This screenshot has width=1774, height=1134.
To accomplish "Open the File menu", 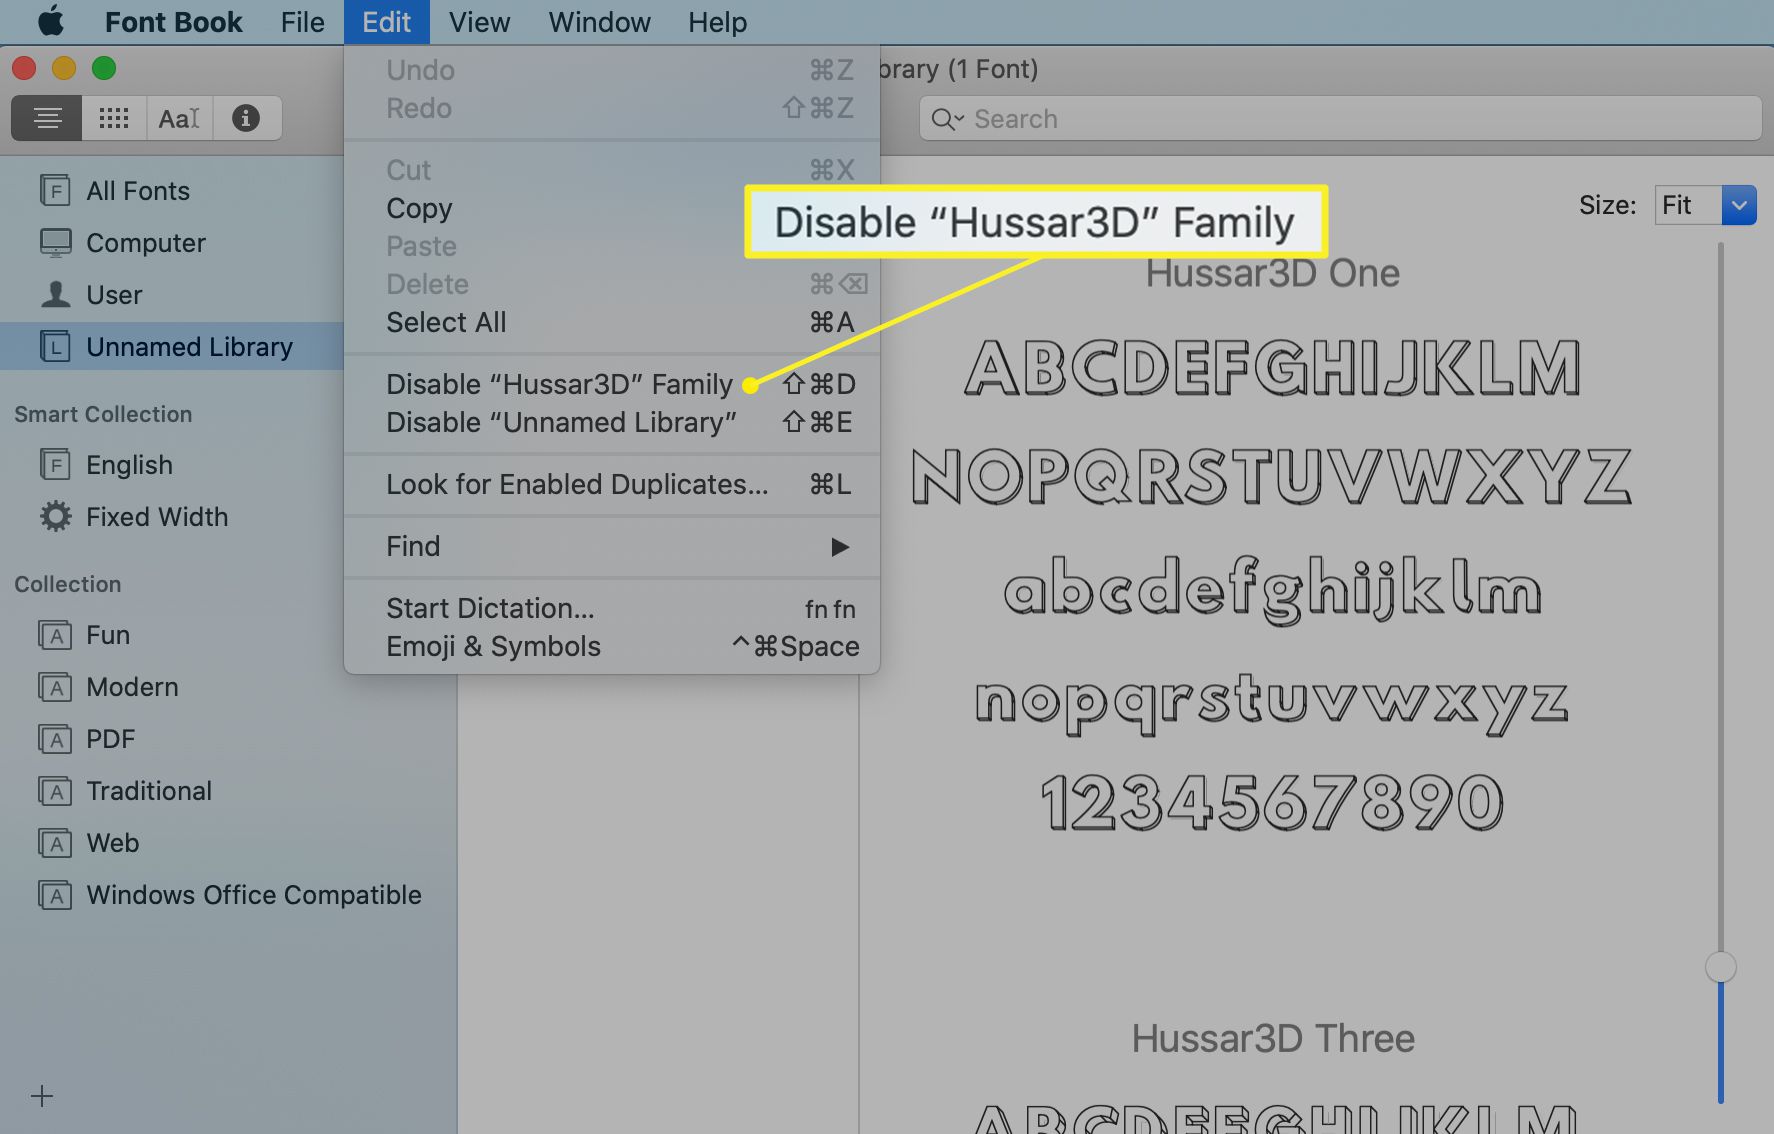I will coord(302,22).
